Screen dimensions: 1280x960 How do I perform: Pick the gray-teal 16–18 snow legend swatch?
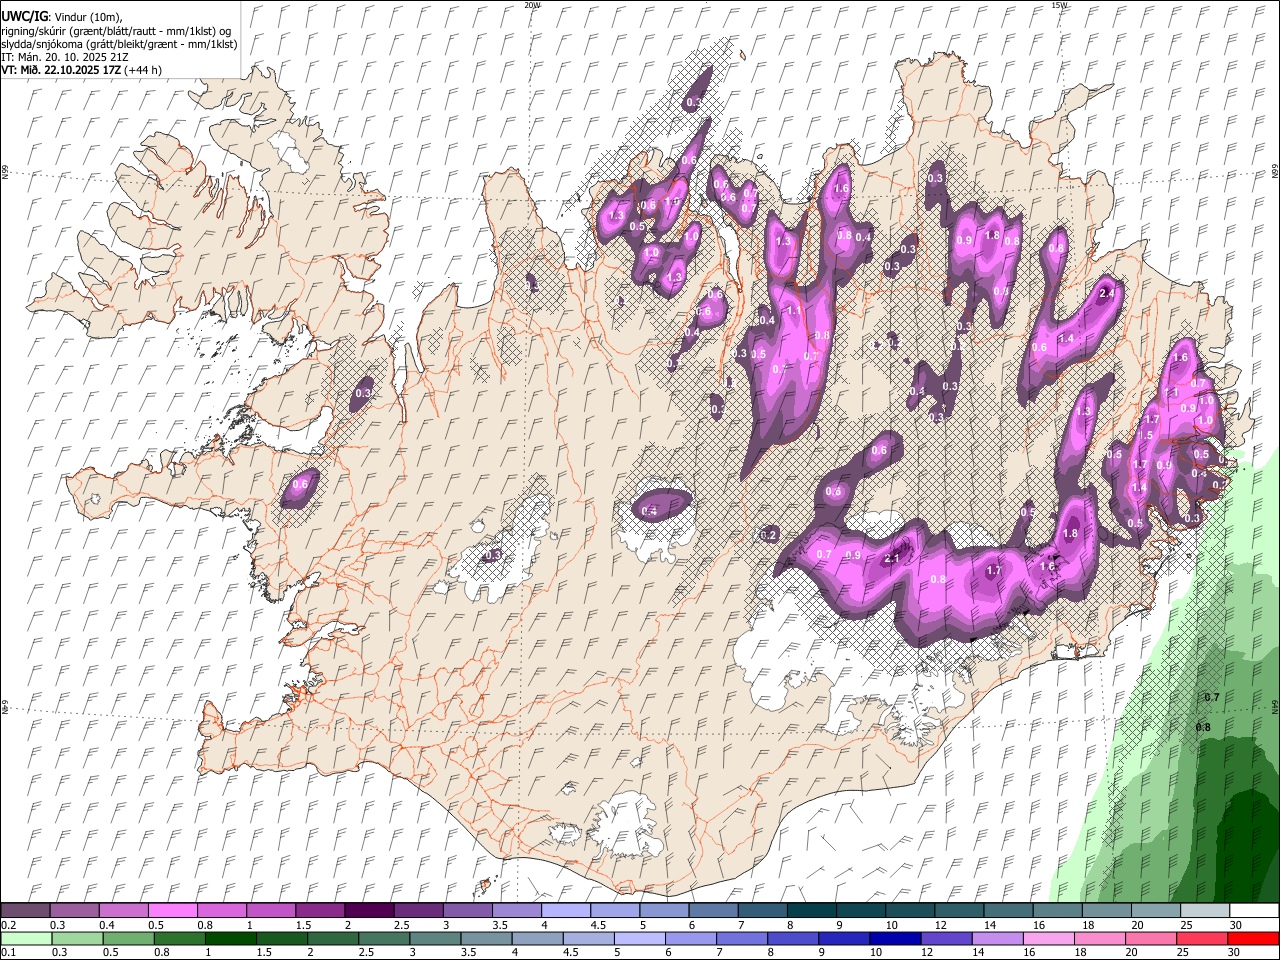[1057, 910]
